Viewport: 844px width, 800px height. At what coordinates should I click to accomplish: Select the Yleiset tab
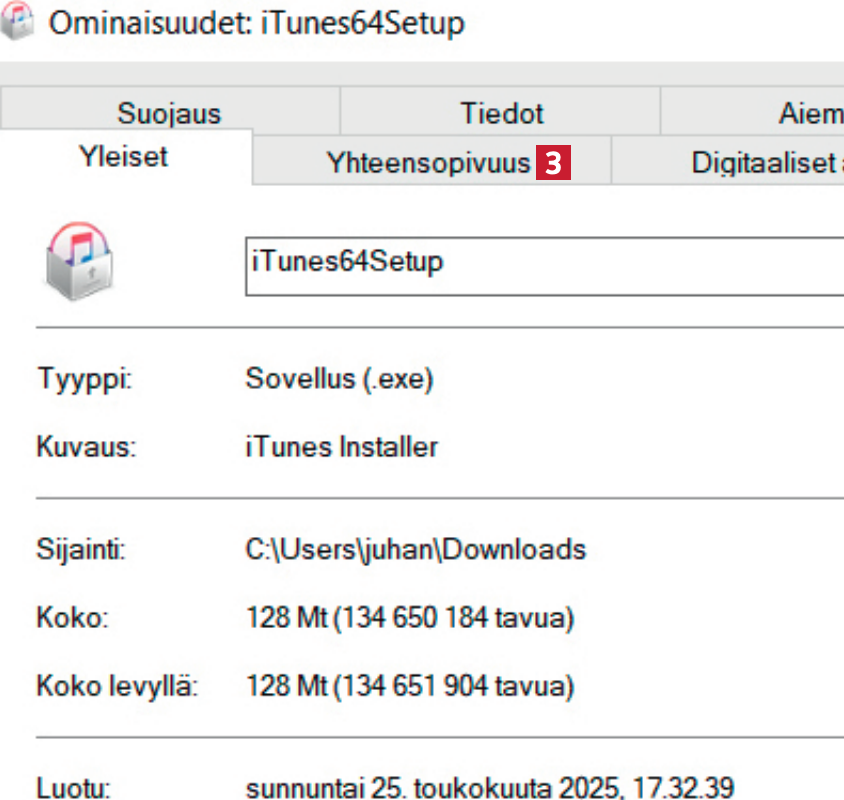tap(123, 157)
